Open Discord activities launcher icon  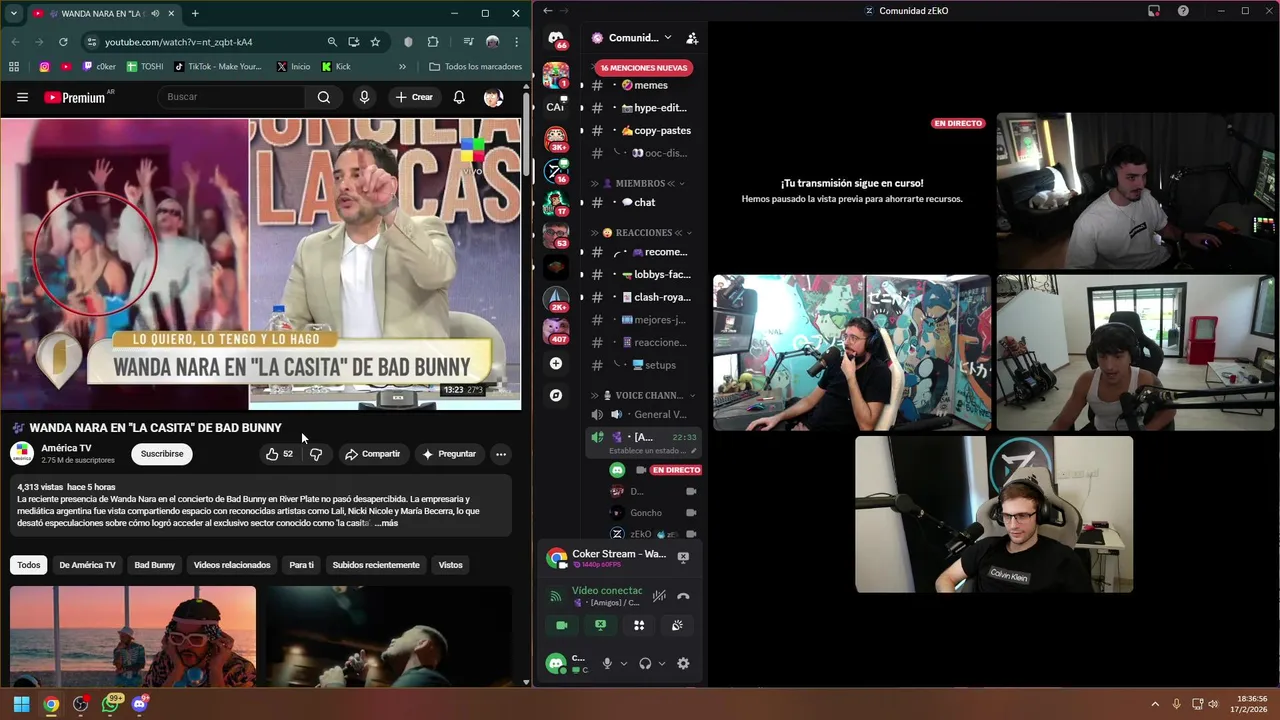click(639, 625)
